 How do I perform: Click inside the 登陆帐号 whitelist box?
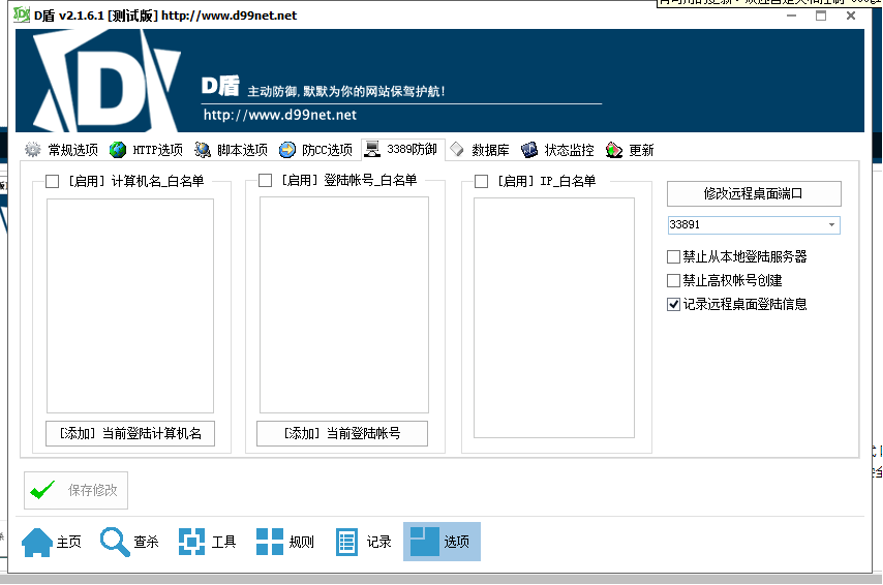click(x=344, y=305)
